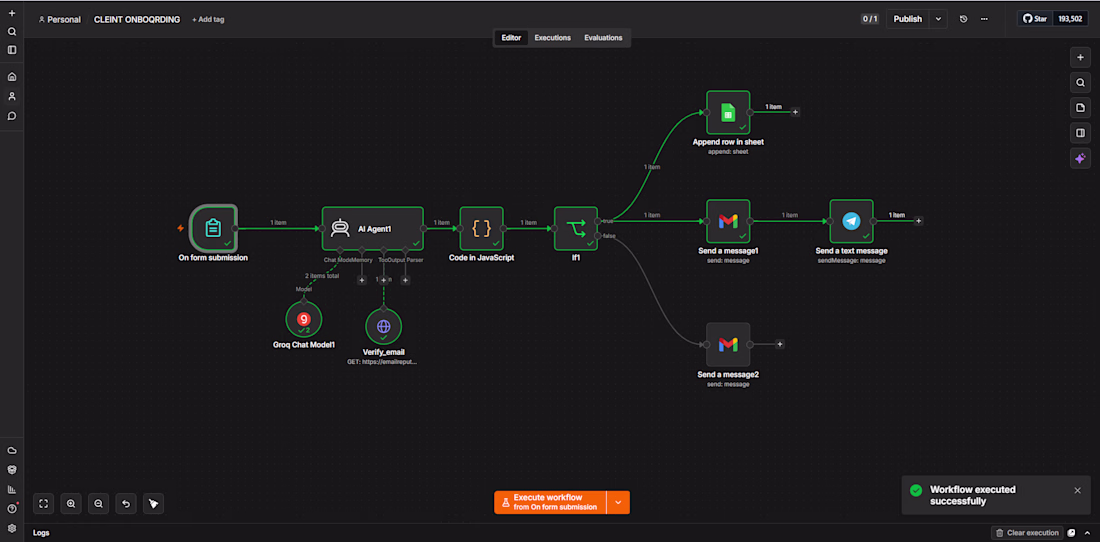Open the person icon in sidebar
This screenshot has height=542, width=1100.
(x=12, y=96)
